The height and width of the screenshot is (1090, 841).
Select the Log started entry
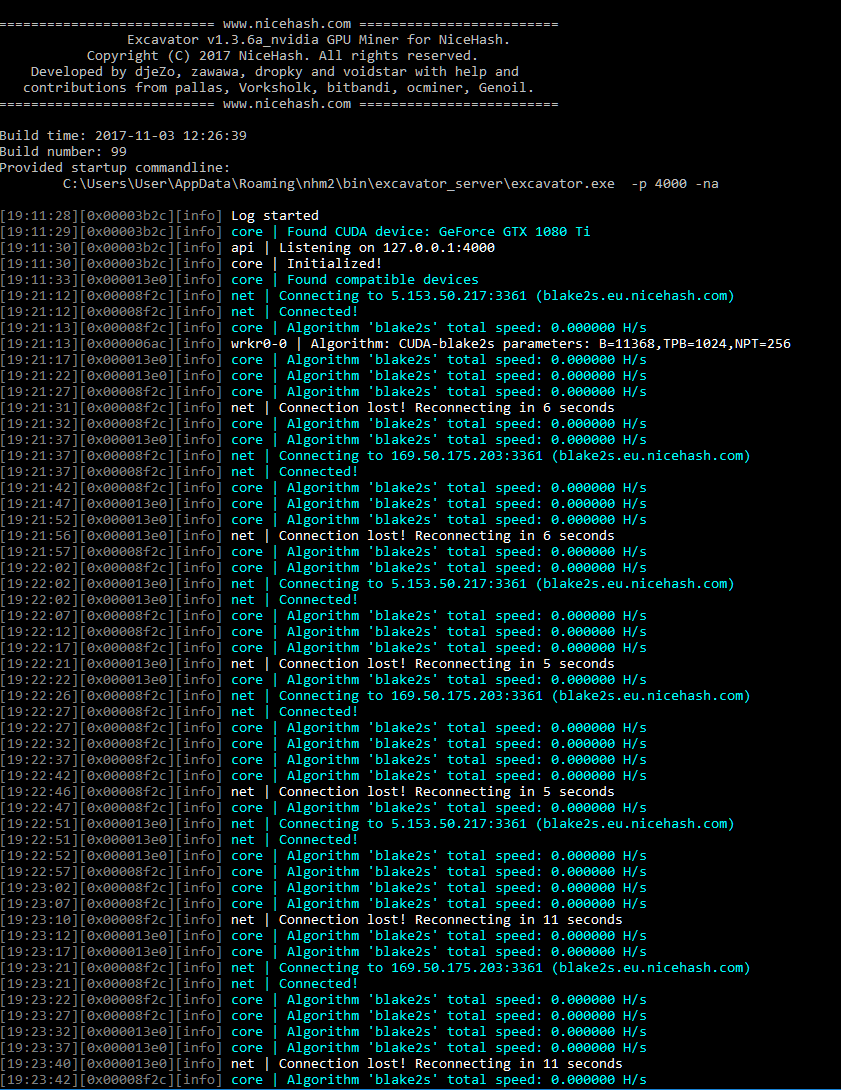275,215
